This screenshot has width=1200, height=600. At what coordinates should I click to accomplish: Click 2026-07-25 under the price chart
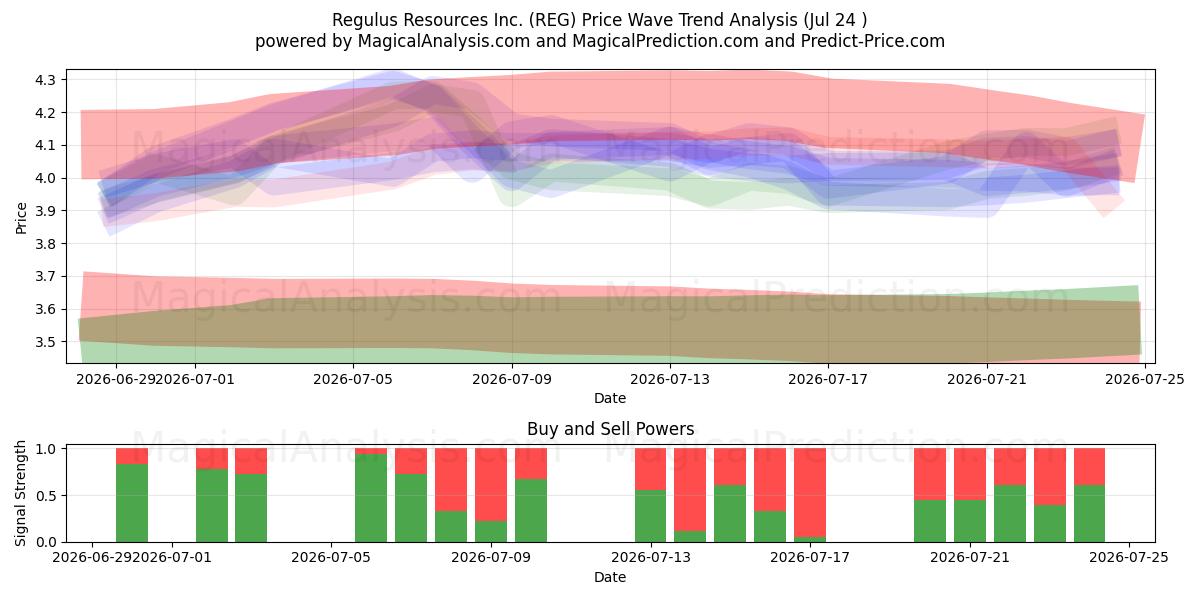point(1145,379)
